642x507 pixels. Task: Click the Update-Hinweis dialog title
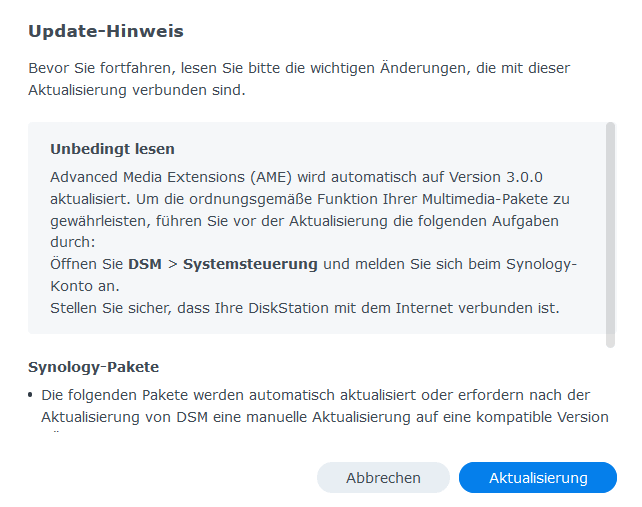pos(106,32)
